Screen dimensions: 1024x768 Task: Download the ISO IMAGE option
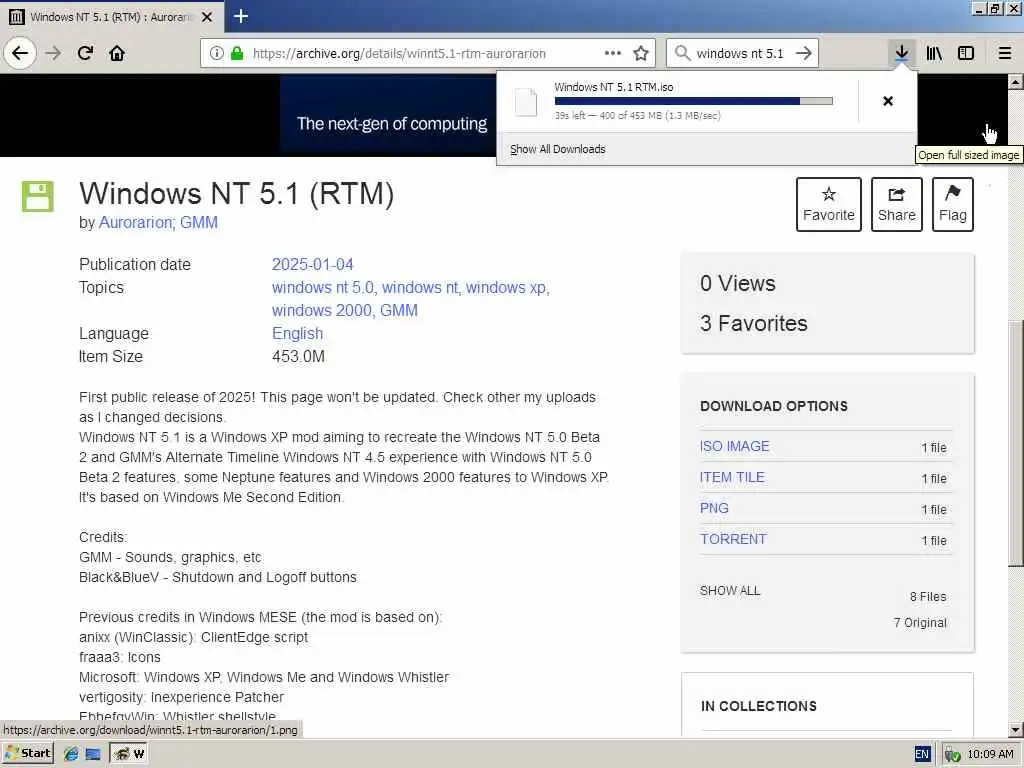[x=735, y=447]
